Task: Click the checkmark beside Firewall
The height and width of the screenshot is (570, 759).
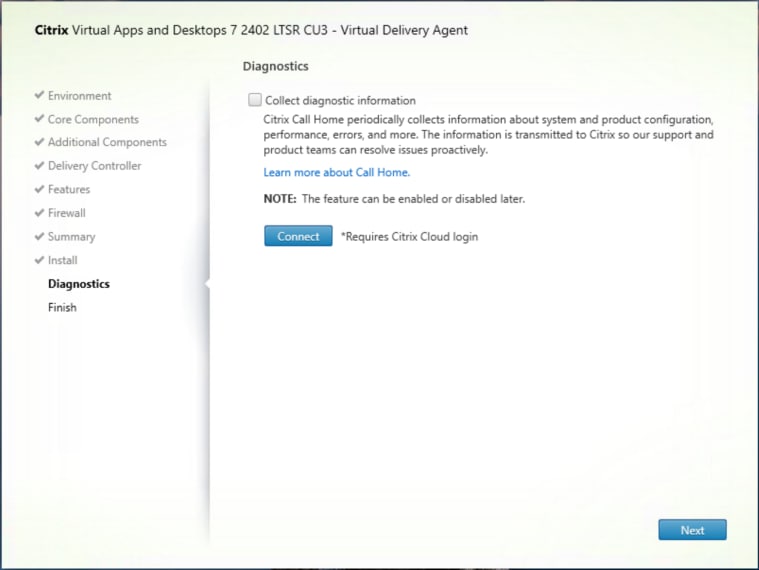Action: coord(40,212)
